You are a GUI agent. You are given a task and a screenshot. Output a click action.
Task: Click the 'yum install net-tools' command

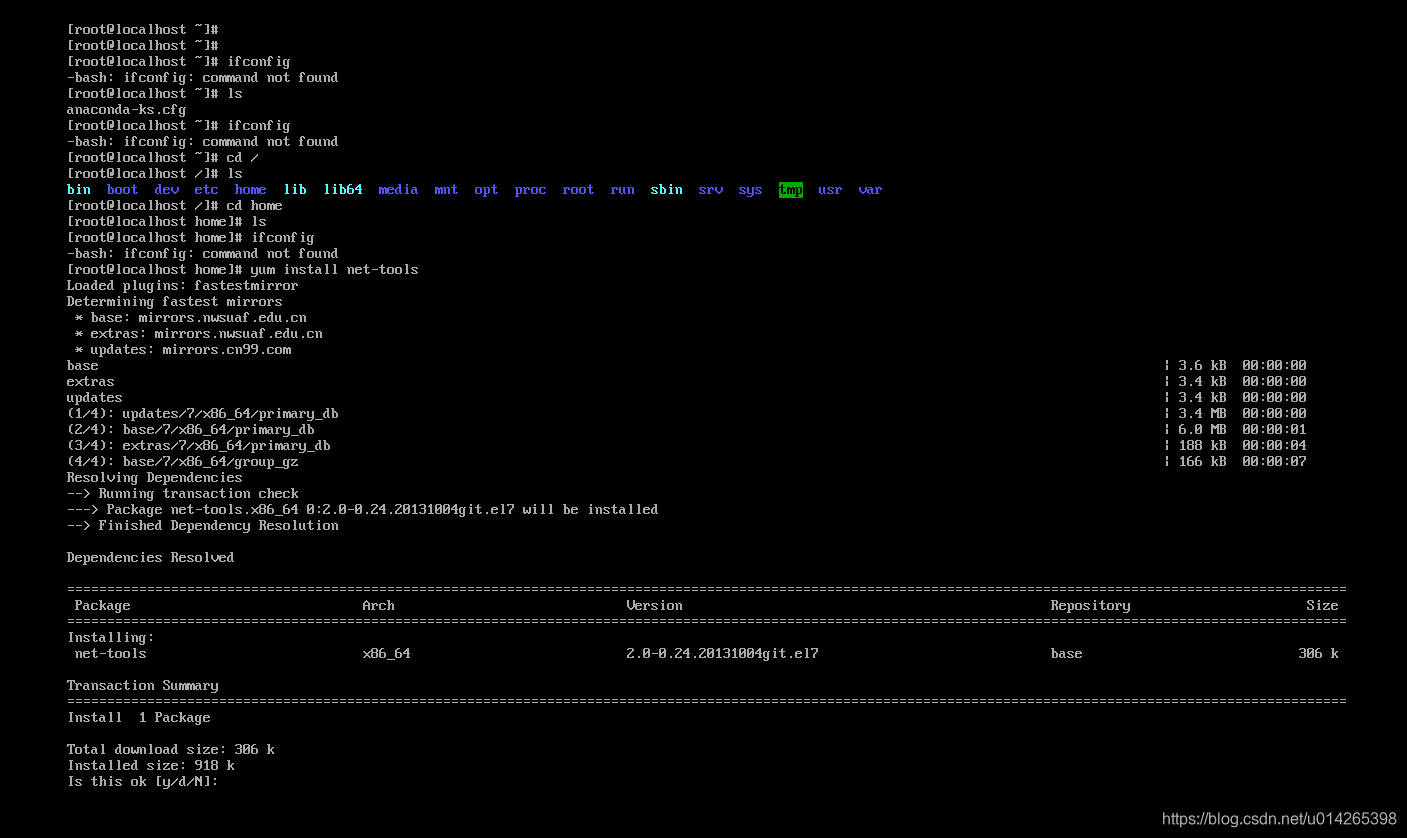(x=335, y=270)
